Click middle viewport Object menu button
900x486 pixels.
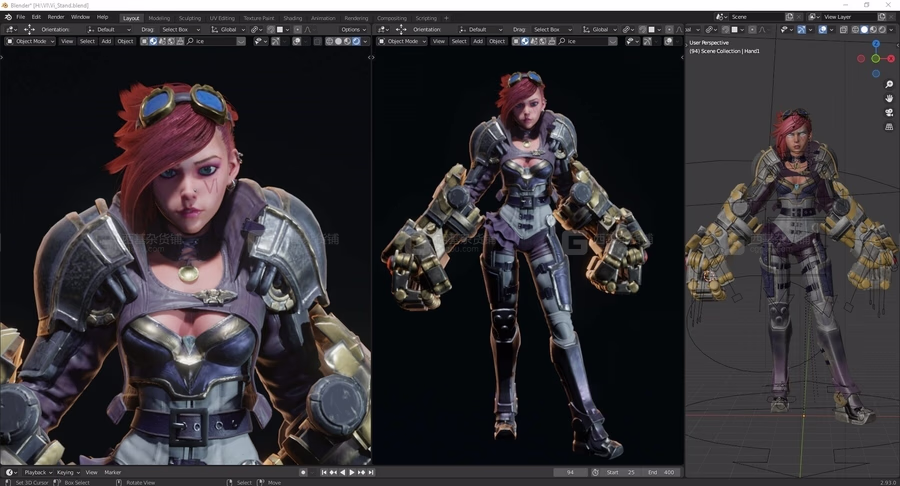497,41
